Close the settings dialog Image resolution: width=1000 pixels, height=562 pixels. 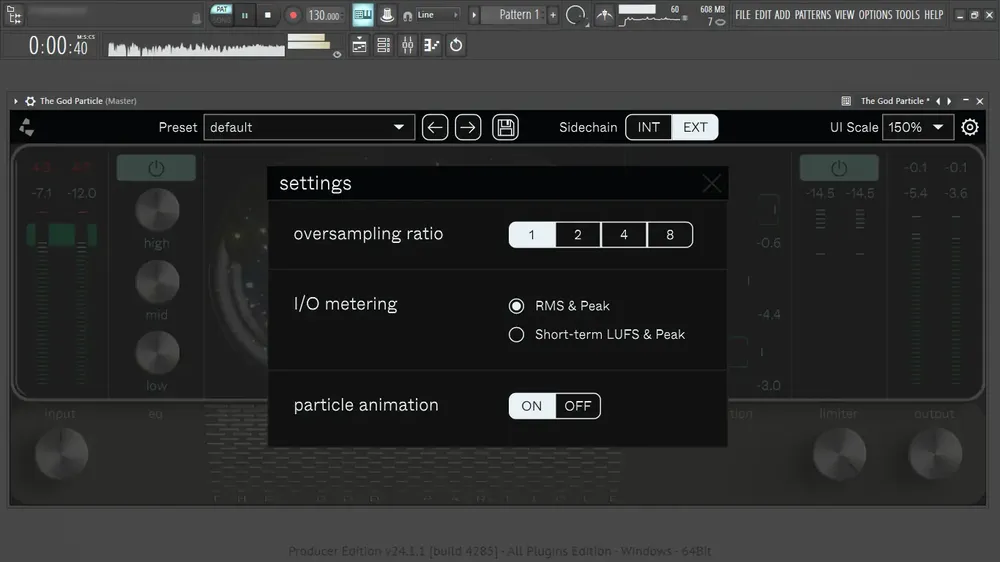(x=711, y=184)
